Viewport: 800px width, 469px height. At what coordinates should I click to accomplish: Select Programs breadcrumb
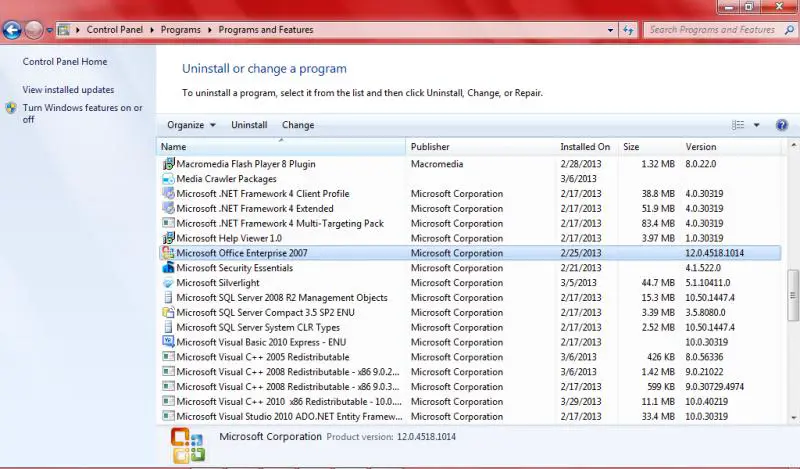(181, 30)
